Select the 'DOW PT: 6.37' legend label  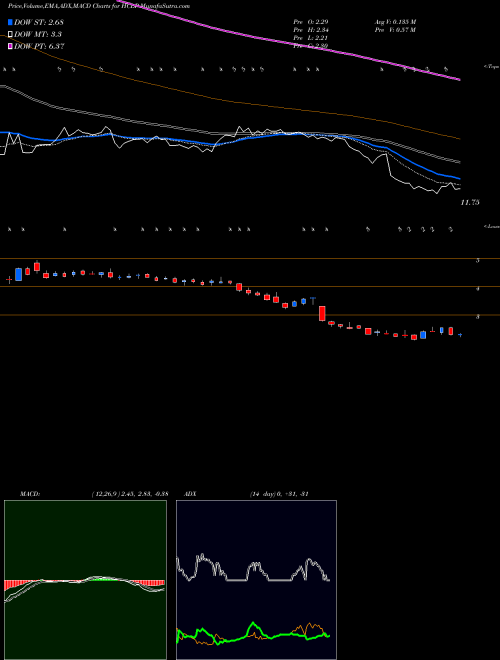point(39,46)
